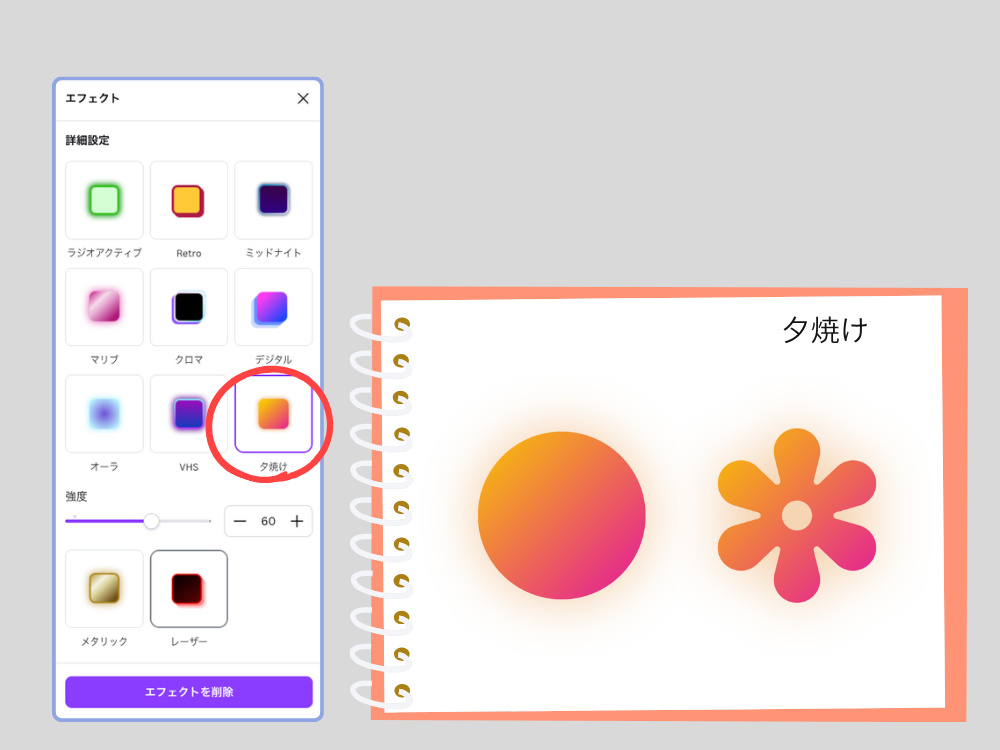Select the ラジオアクティブ effect thumbnail

pyautogui.click(x=104, y=200)
